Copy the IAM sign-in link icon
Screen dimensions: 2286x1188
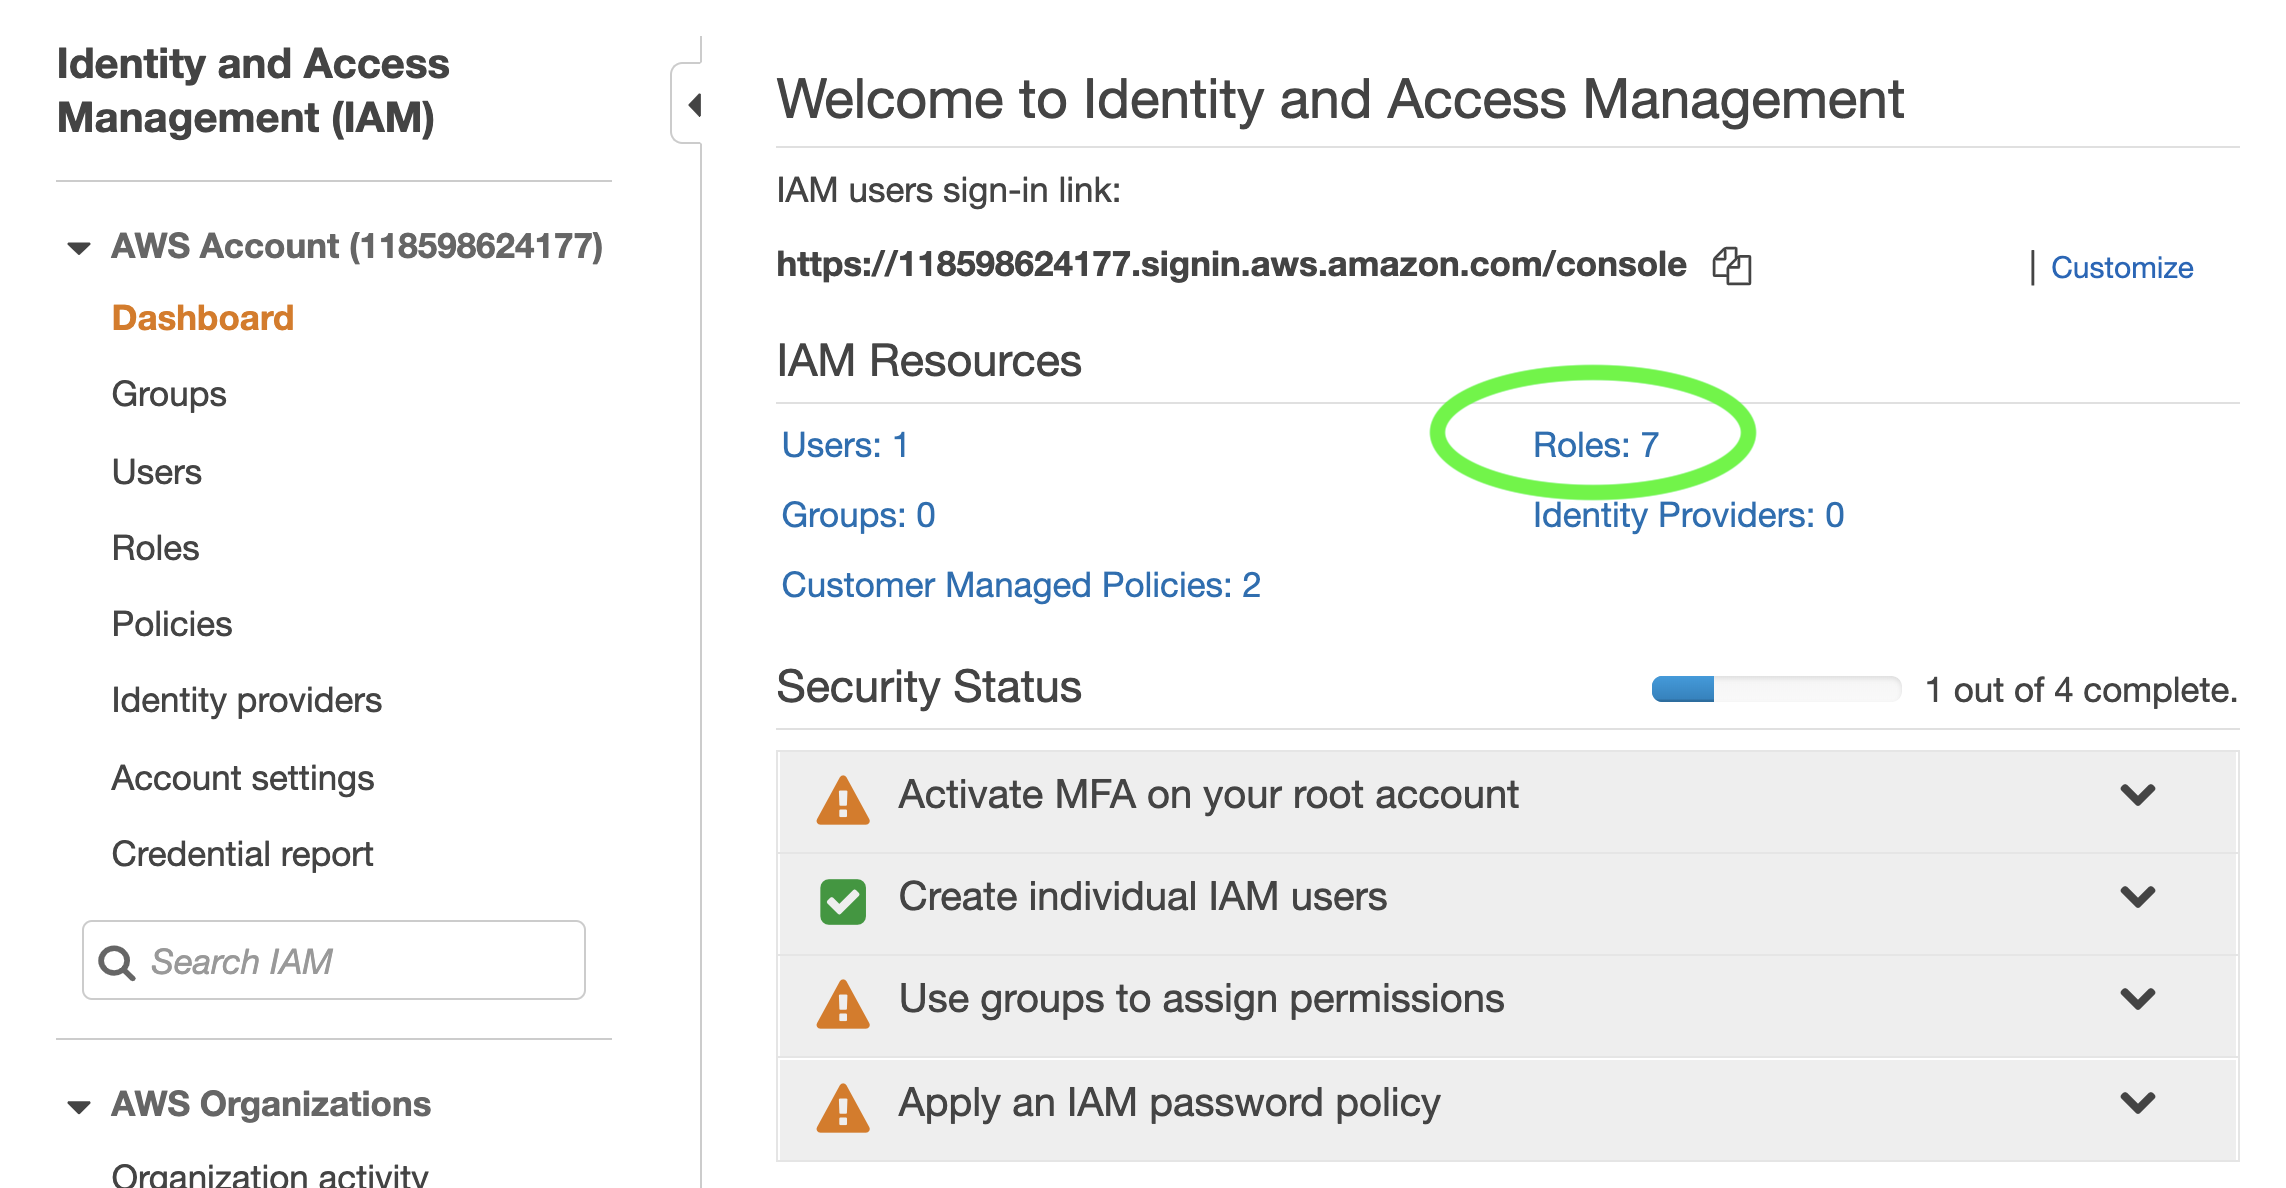click(1732, 266)
